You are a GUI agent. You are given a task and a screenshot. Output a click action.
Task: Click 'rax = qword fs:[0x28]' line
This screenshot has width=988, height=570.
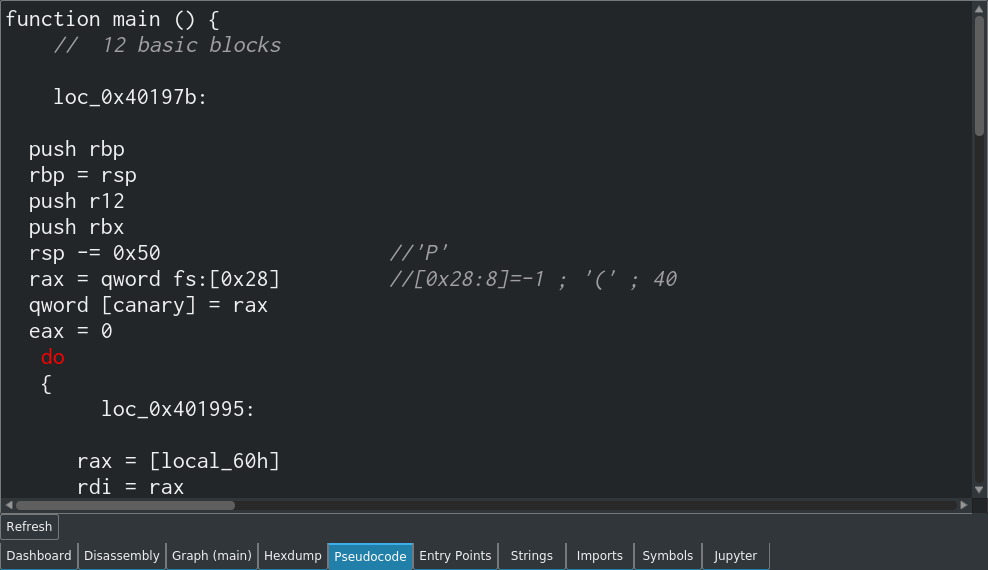(154, 279)
